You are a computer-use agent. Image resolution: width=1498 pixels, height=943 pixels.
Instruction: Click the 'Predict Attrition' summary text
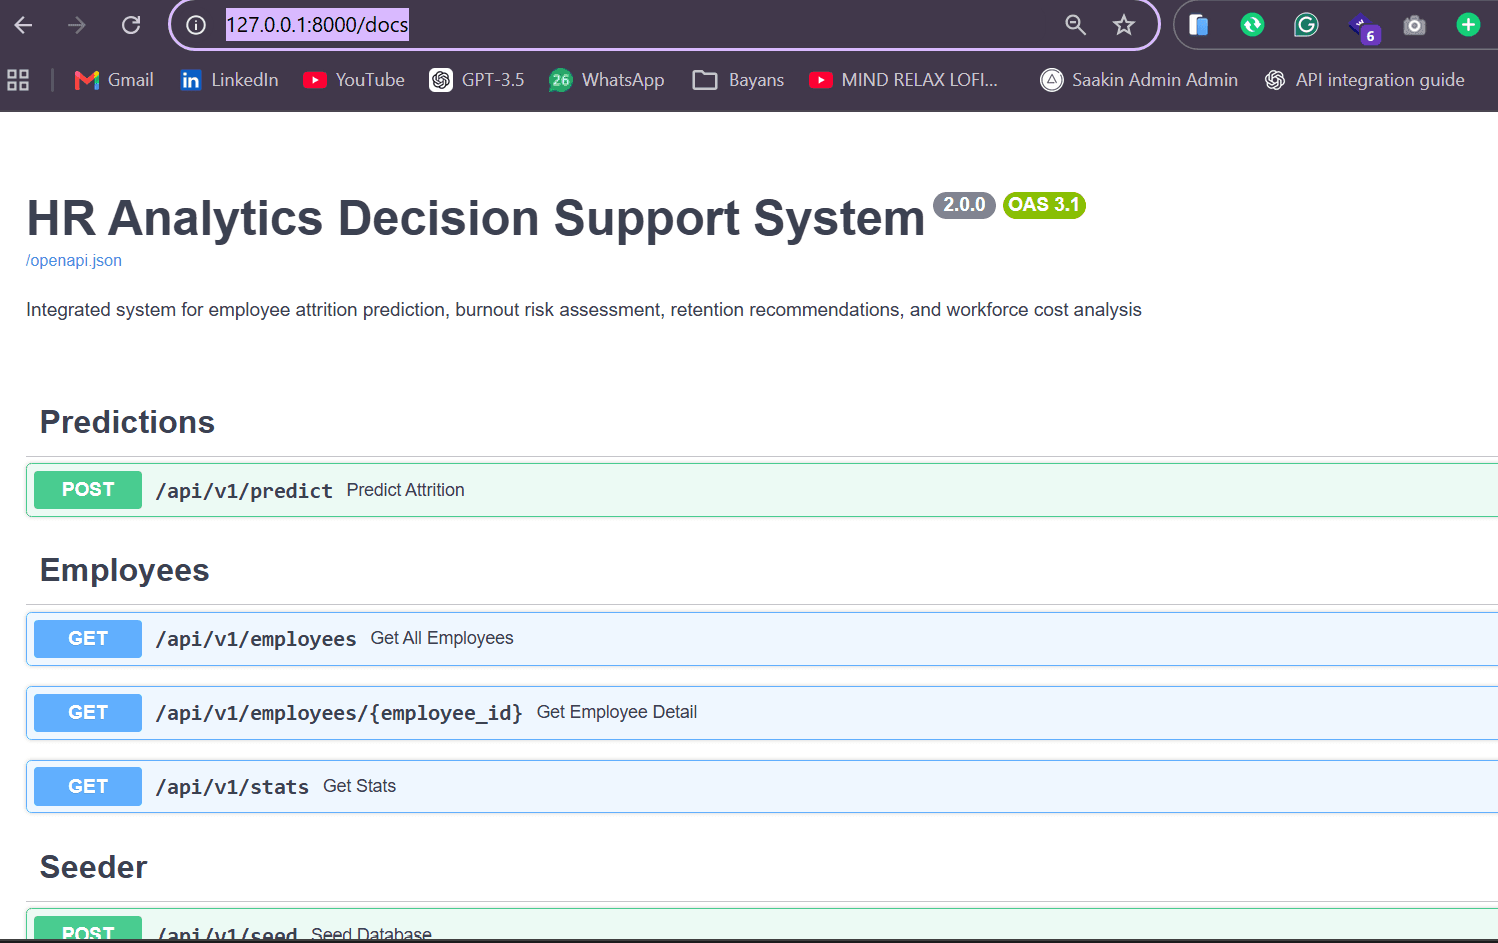point(406,490)
